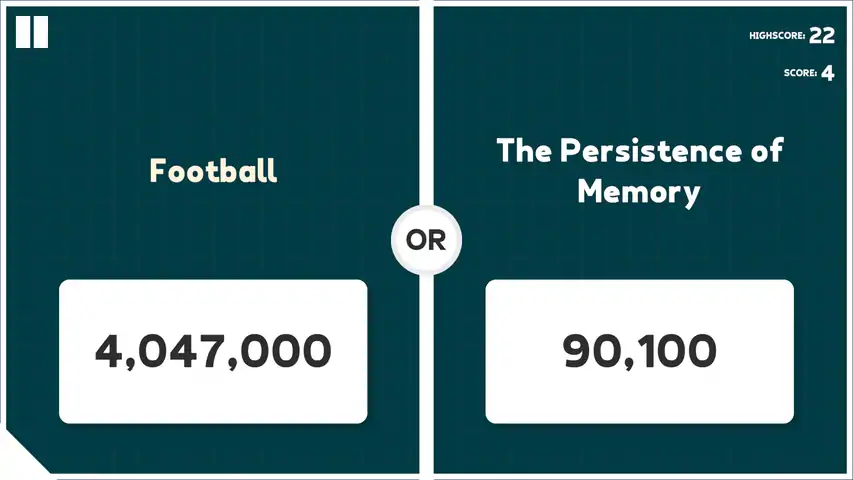Click the SCORE label

pos(800,73)
